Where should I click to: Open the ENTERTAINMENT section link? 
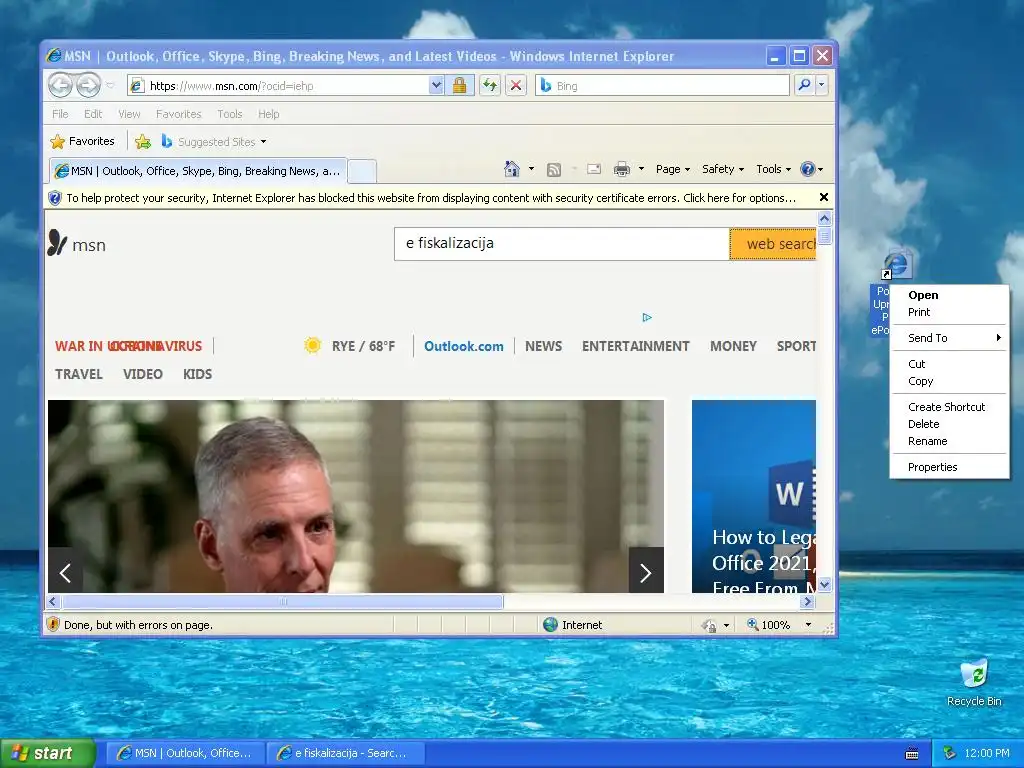(635, 346)
